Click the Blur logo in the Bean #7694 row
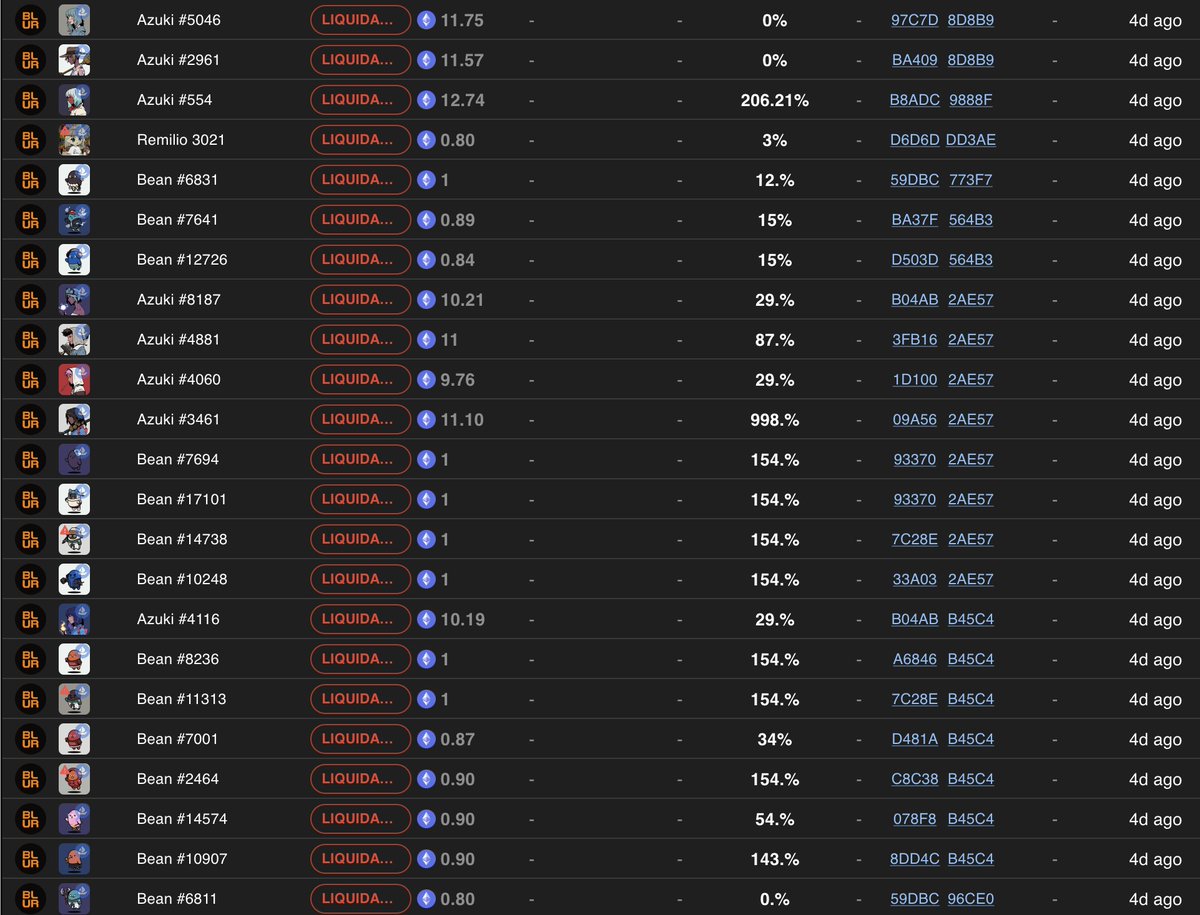Viewport: 1200px width, 915px height. click(x=30, y=460)
